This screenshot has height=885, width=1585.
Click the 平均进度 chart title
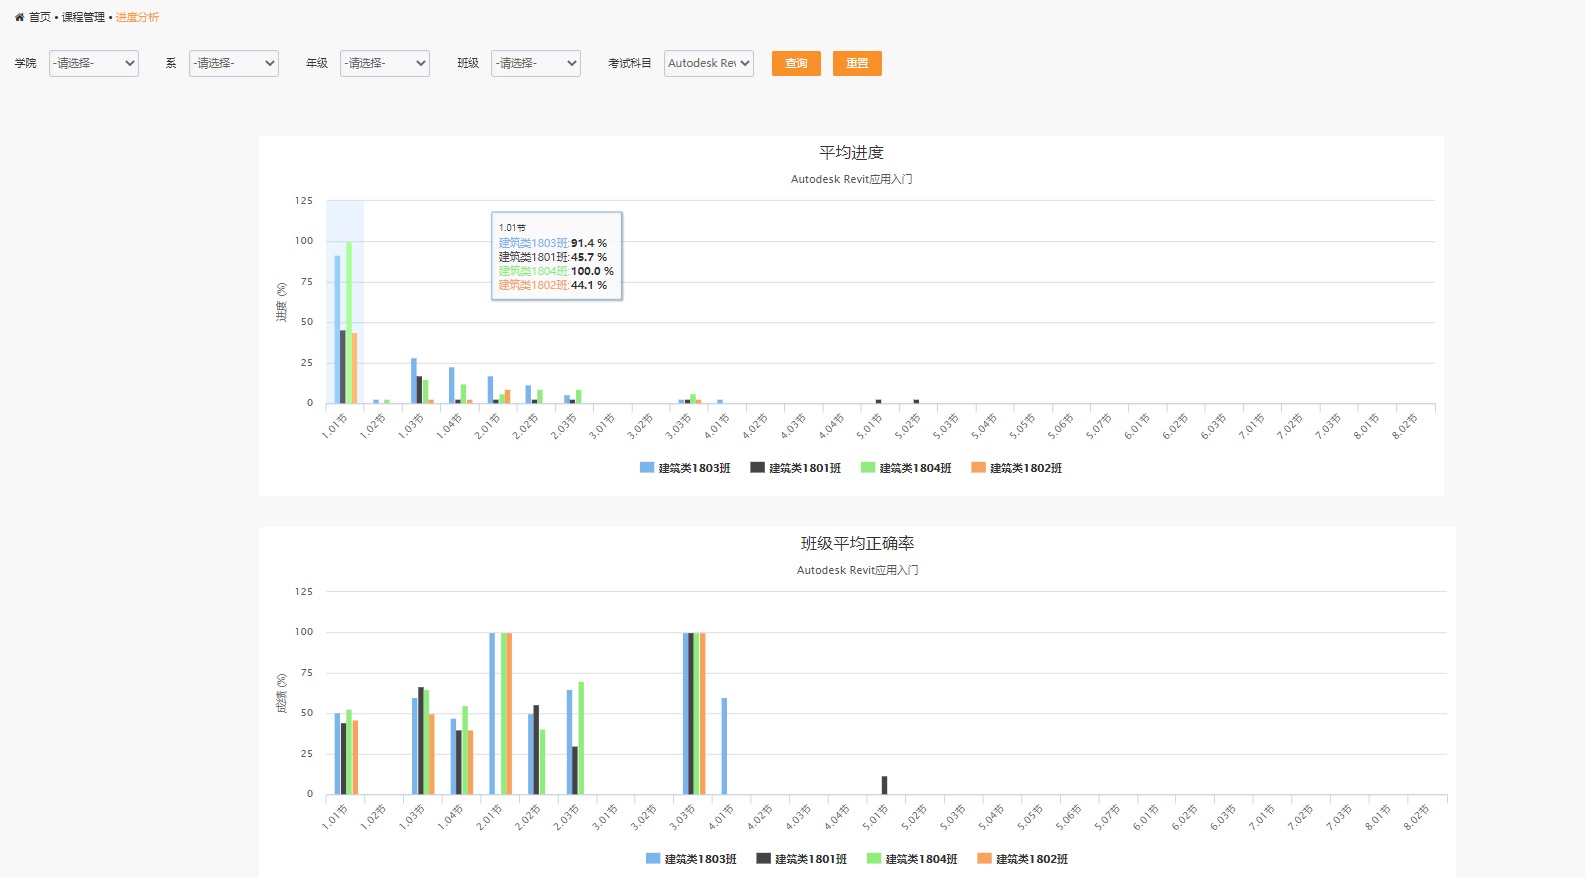coord(851,152)
